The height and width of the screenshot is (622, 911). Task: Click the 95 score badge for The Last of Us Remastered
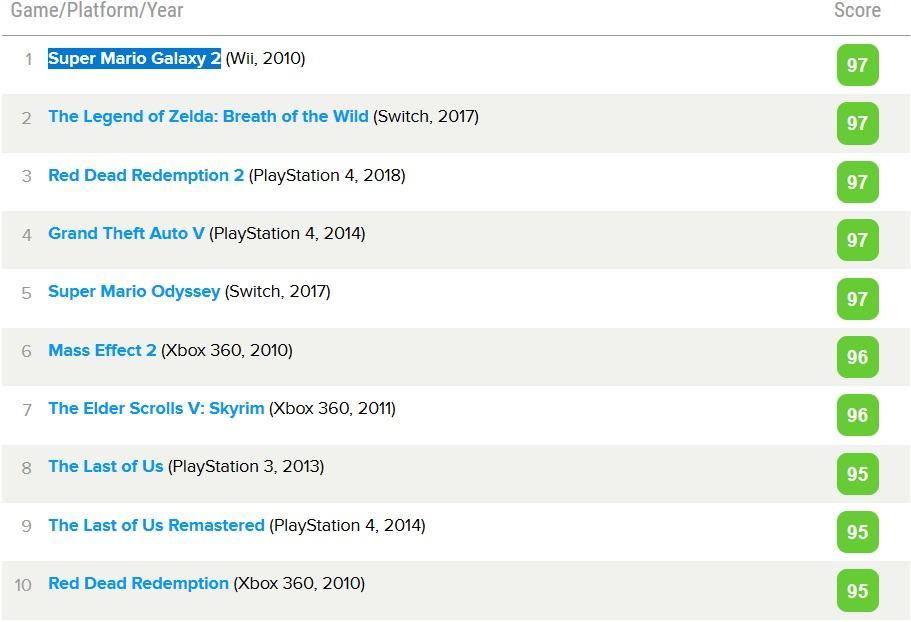[858, 531]
